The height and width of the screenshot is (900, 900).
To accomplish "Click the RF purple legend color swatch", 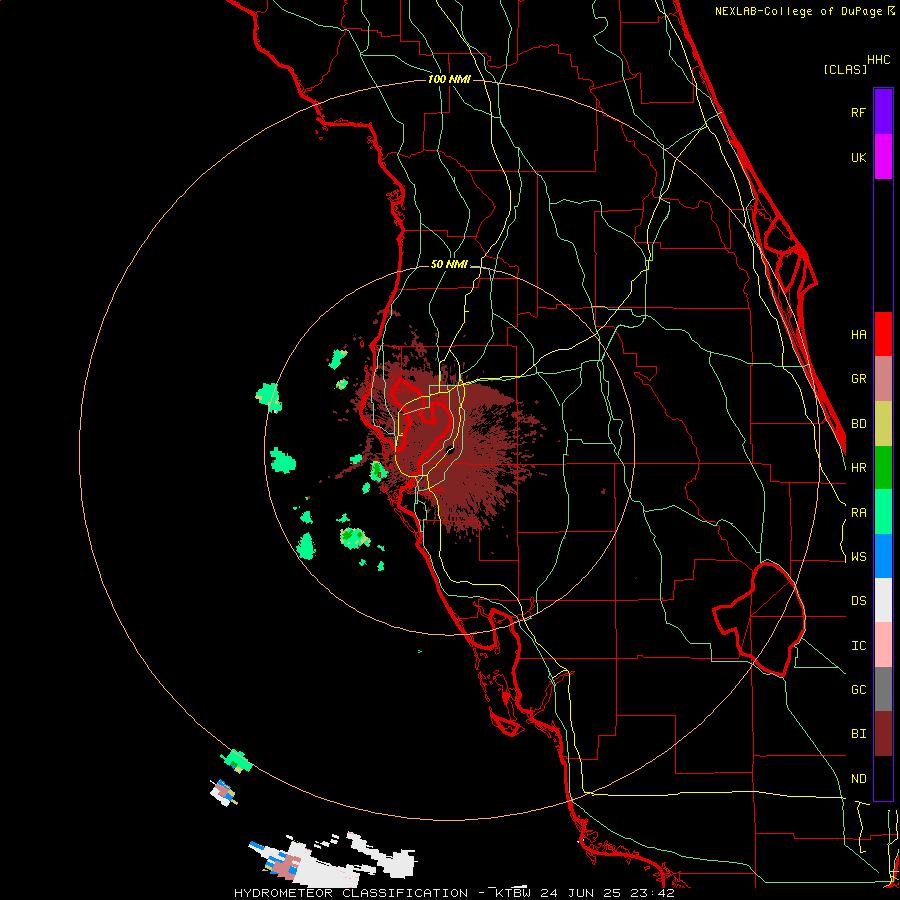I will [x=883, y=112].
